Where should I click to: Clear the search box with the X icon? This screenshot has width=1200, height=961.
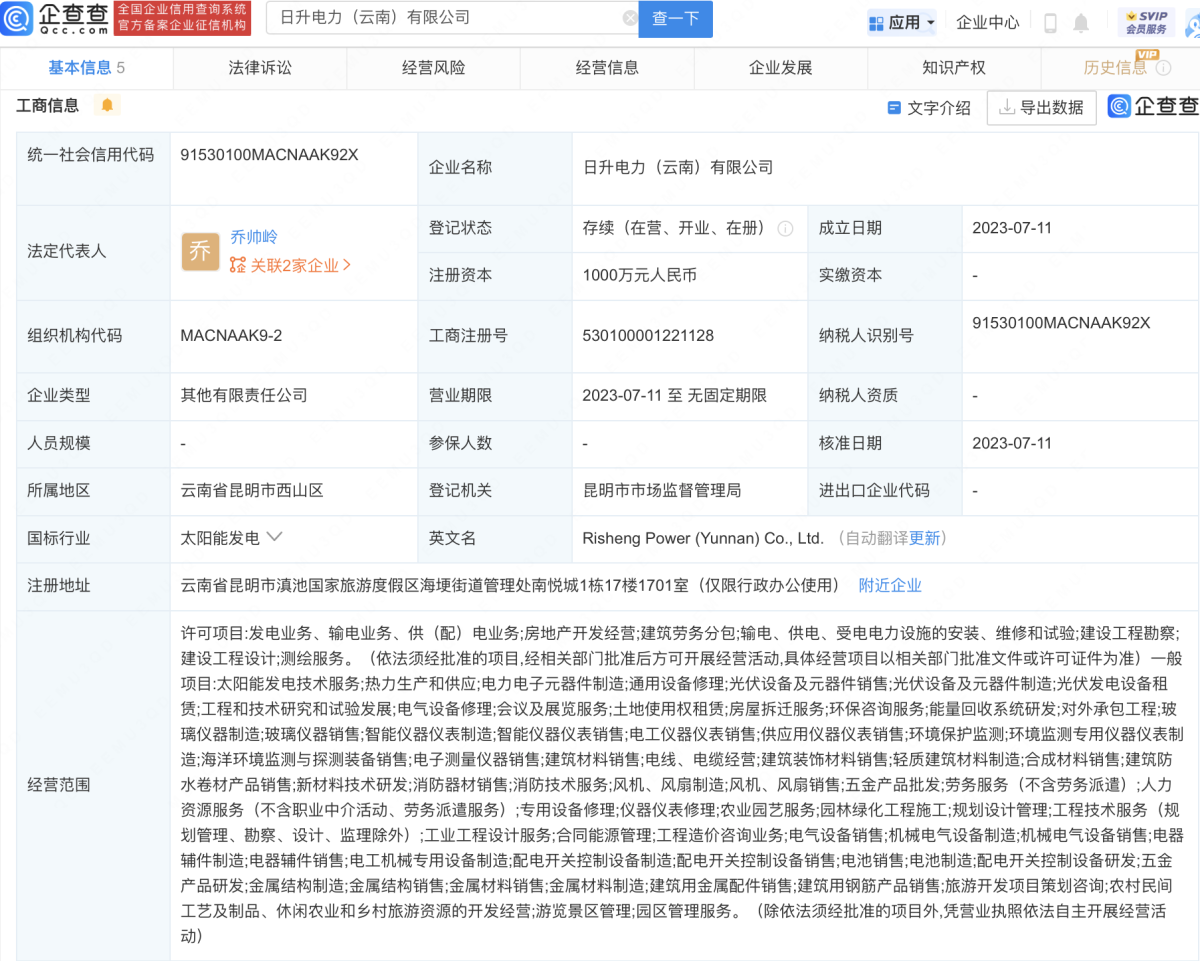point(630,18)
